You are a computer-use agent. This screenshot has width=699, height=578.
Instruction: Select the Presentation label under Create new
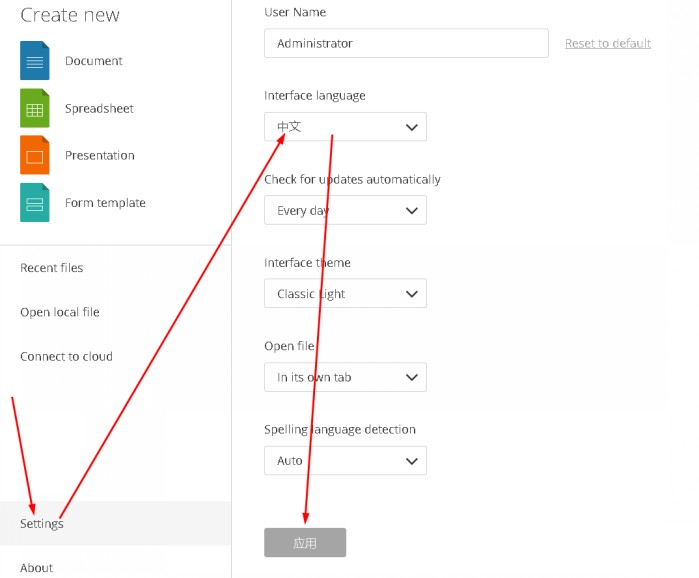tap(100, 155)
